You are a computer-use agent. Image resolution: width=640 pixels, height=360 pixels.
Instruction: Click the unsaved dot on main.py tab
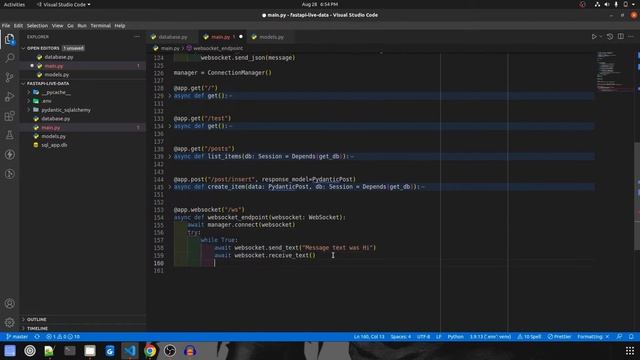[241, 37]
